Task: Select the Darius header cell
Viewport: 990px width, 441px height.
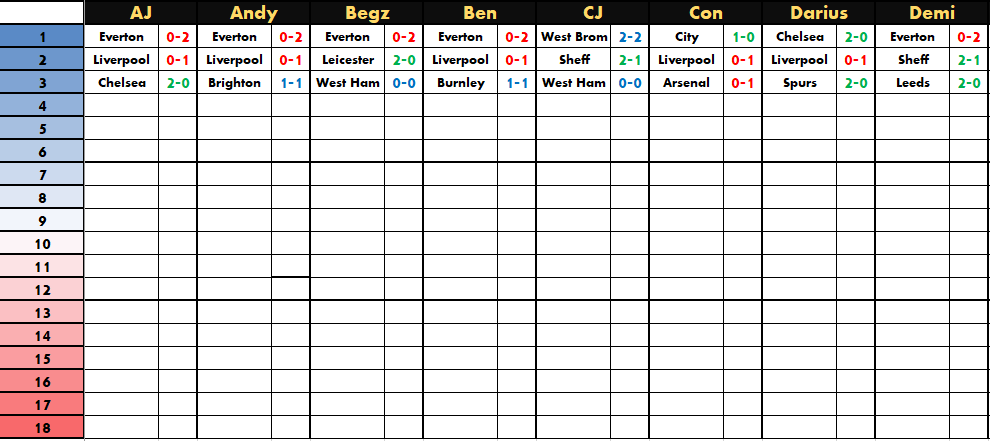Action: [x=818, y=13]
